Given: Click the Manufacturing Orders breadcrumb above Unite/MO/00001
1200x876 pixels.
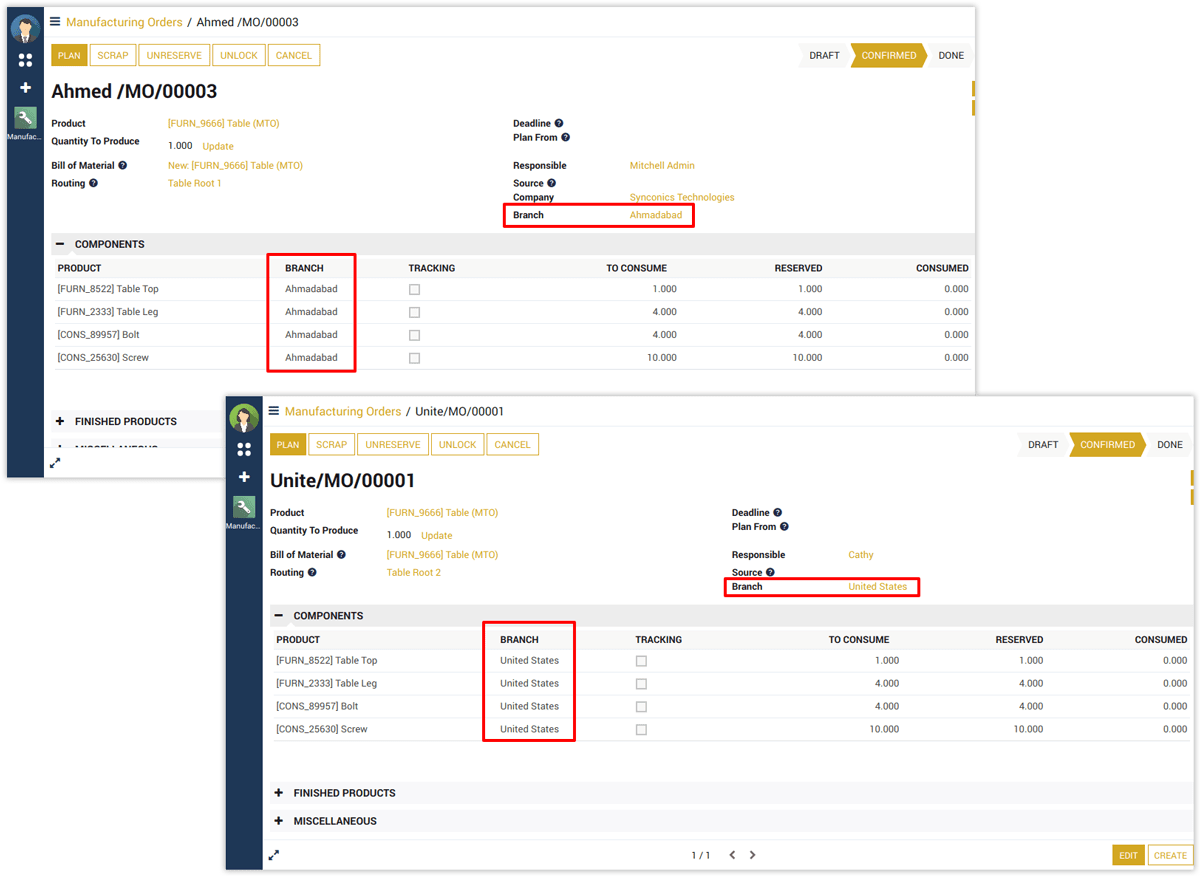Looking at the screenshot, I should pyautogui.click(x=342, y=411).
